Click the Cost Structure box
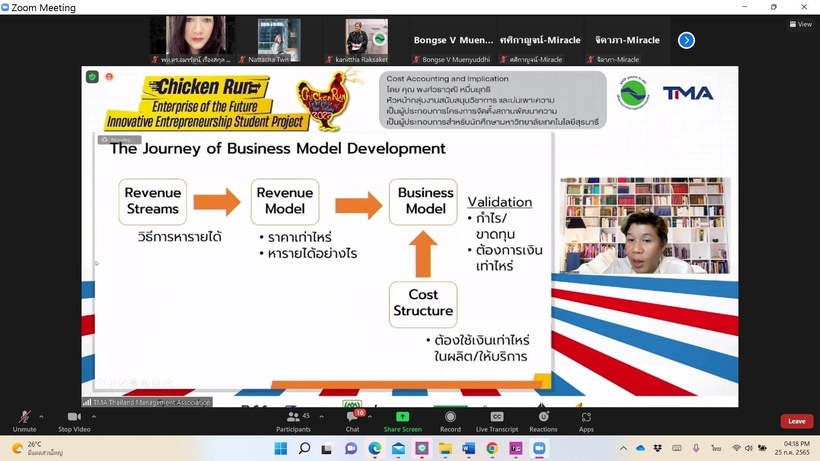The height and width of the screenshot is (461, 820). tap(423, 304)
